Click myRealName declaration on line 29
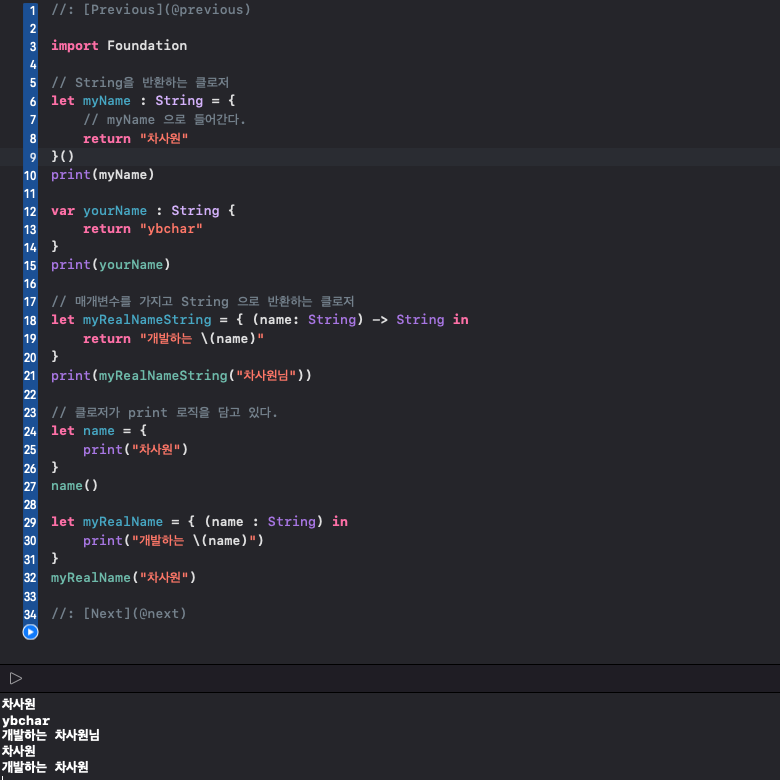Viewport: 780px width, 780px height. click(123, 522)
